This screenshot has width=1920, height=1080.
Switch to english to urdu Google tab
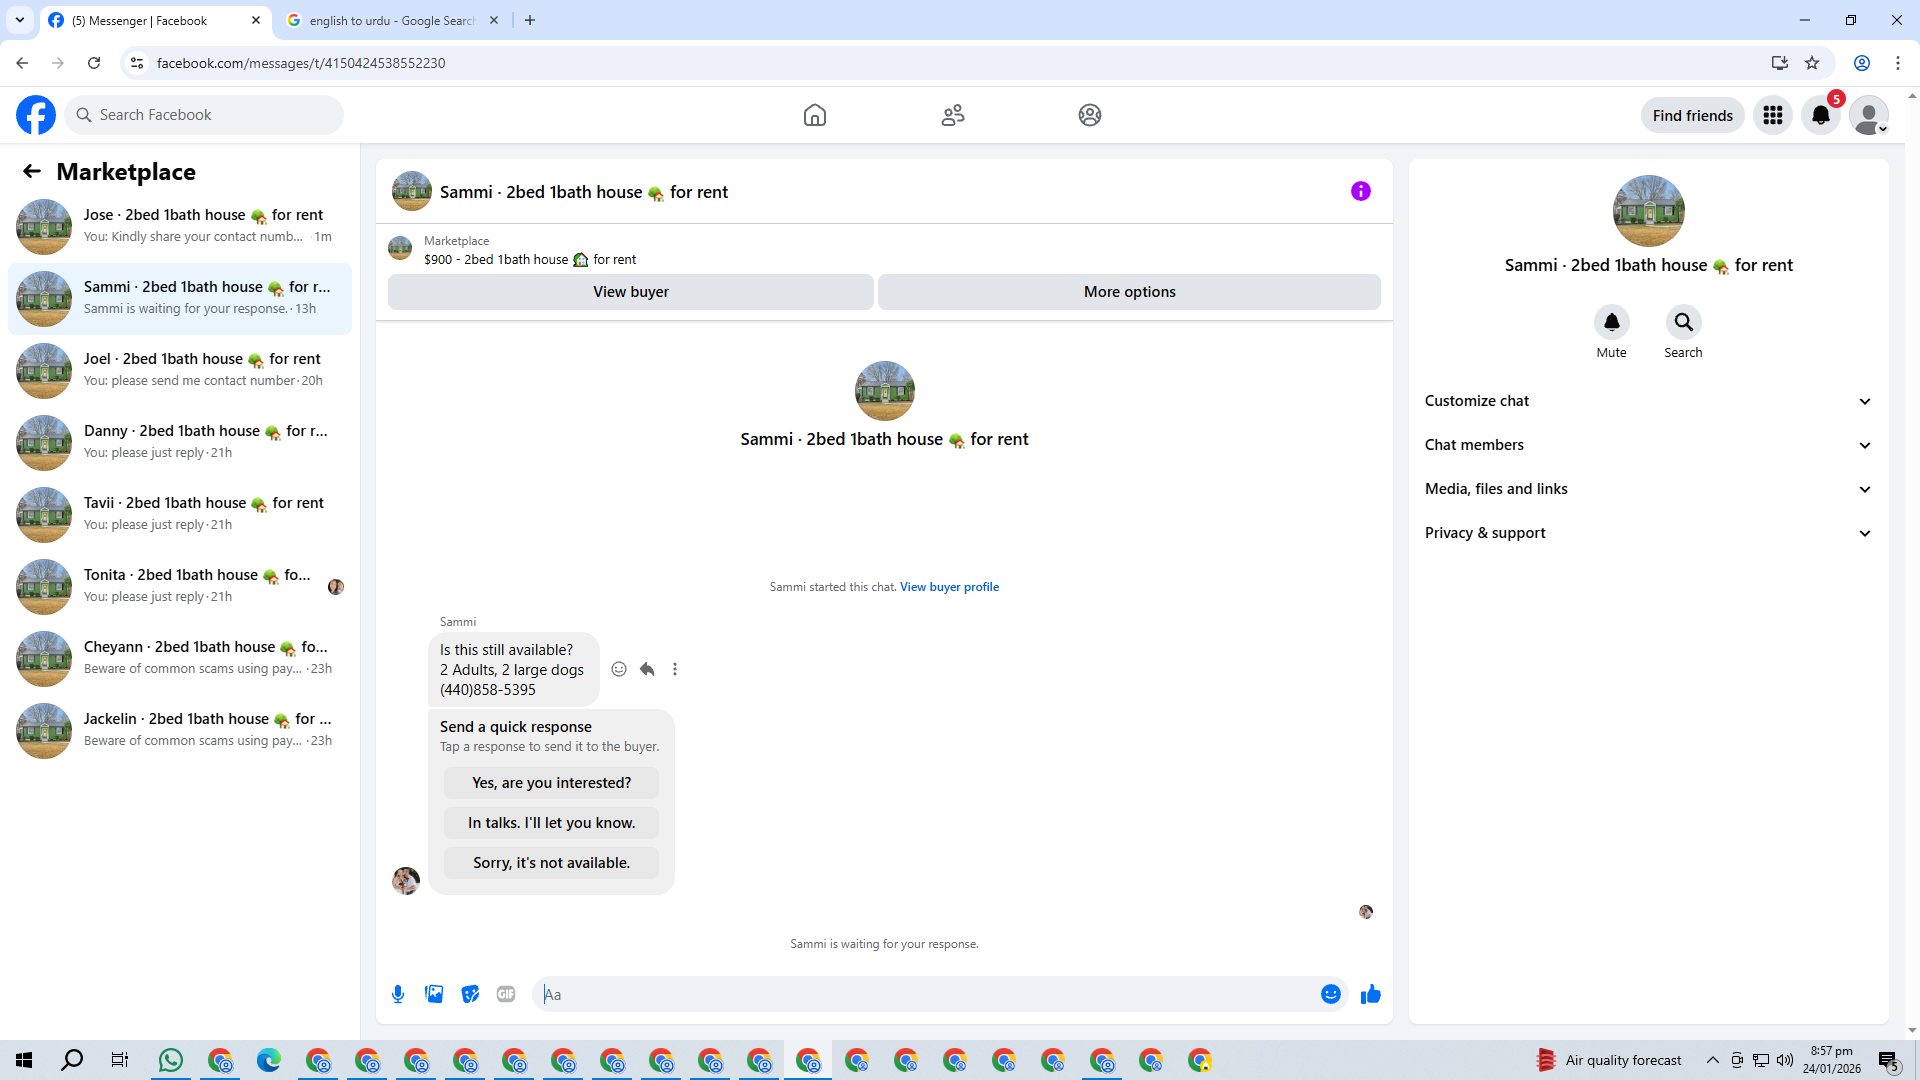click(390, 20)
